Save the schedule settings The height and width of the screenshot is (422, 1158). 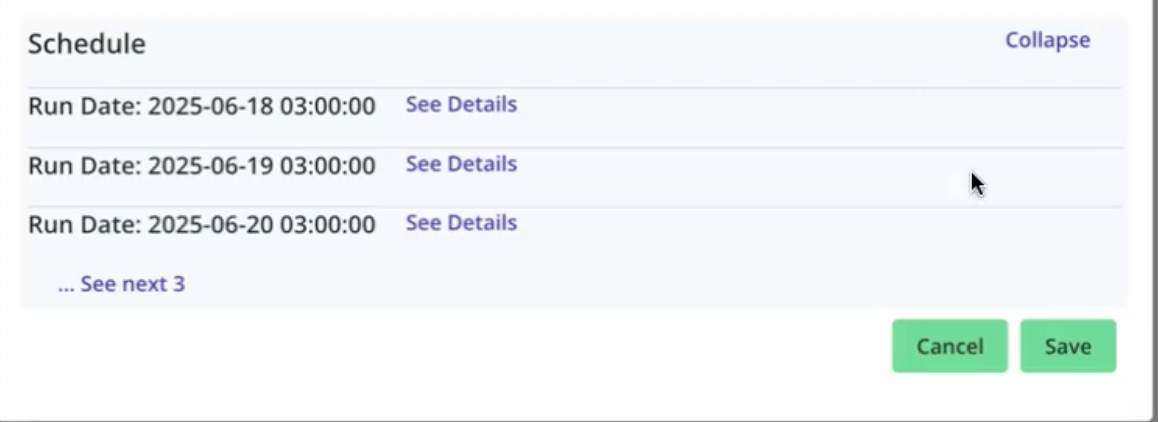pyautogui.click(x=1067, y=346)
